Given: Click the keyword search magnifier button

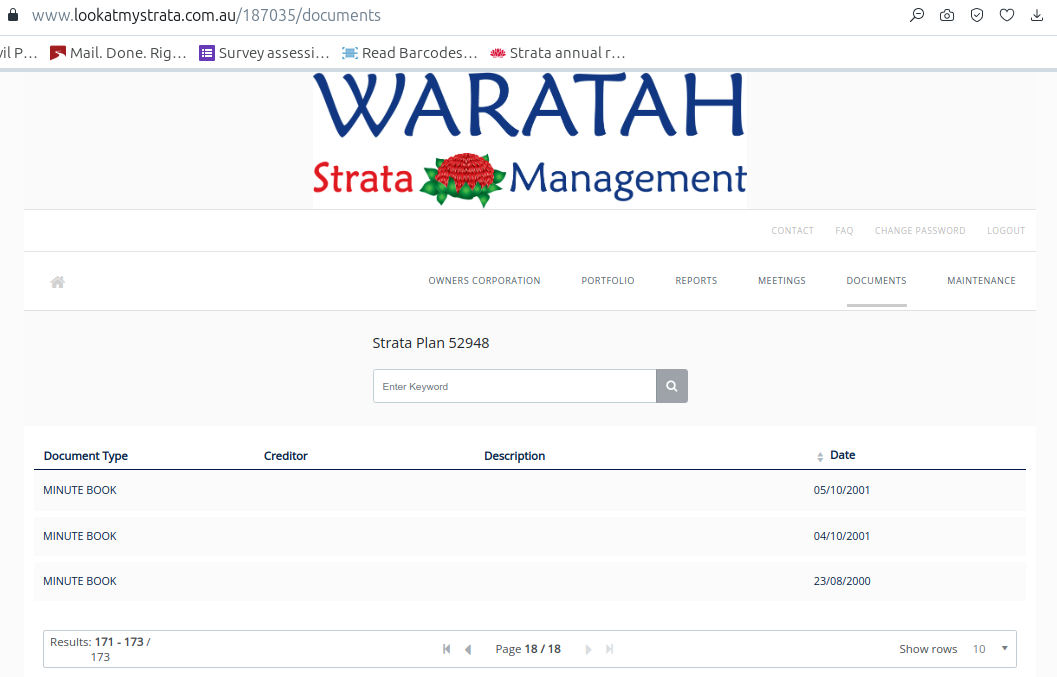Looking at the screenshot, I should pyautogui.click(x=671, y=386).
